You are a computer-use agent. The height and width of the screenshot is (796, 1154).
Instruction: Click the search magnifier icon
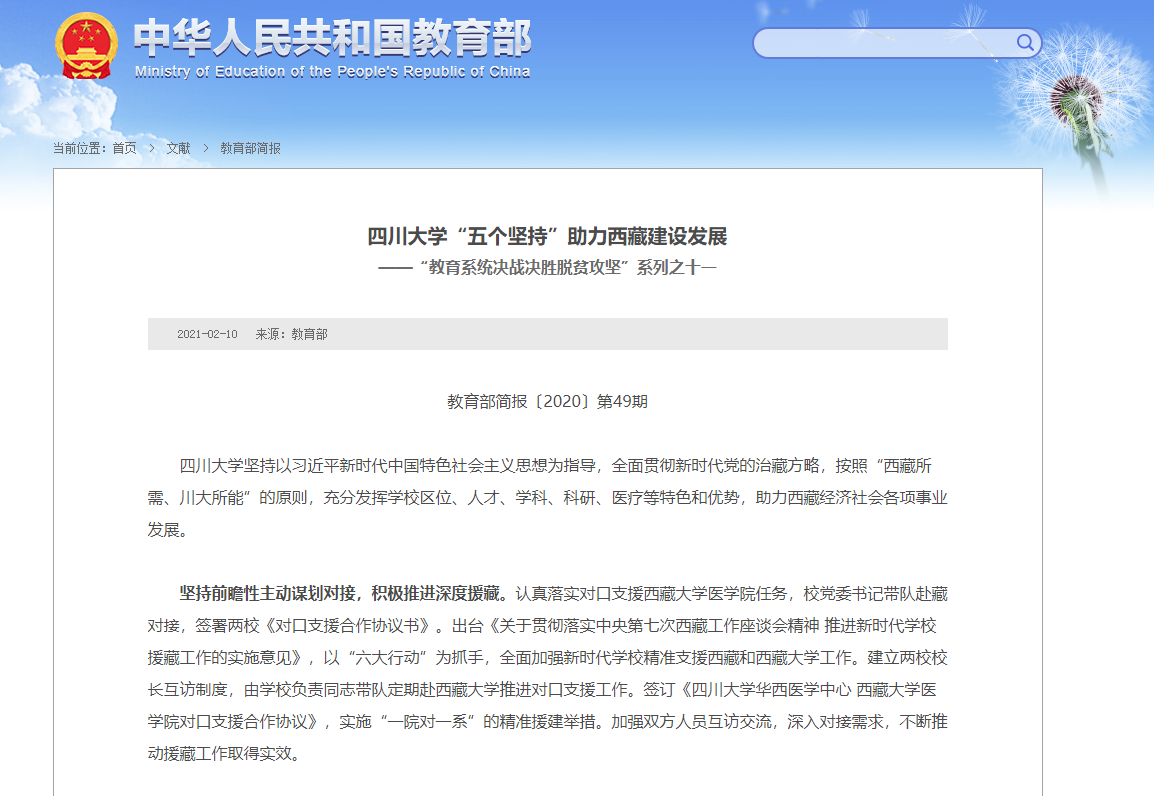tap(1024, 43)
